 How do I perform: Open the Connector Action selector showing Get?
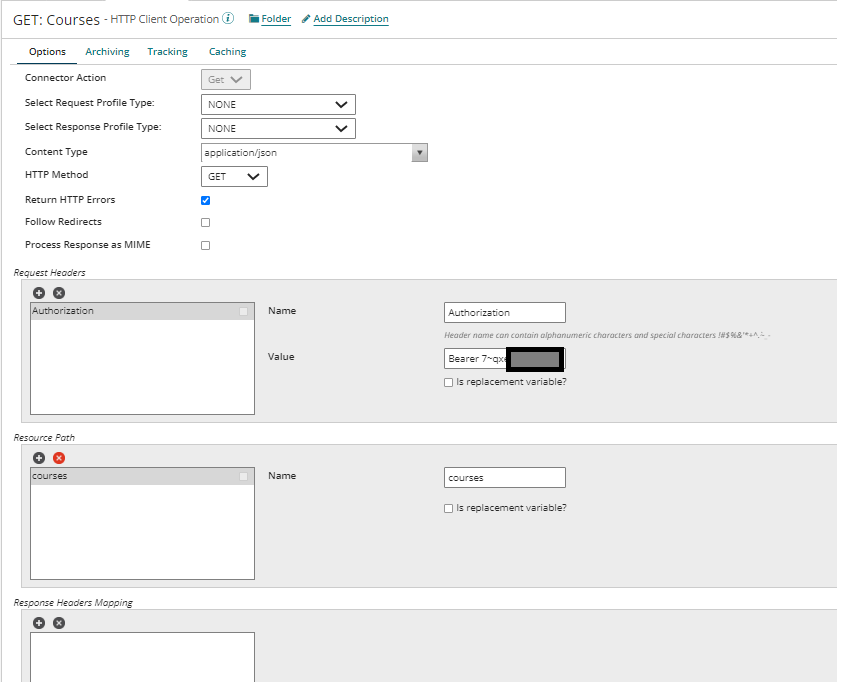click(225, 78)
